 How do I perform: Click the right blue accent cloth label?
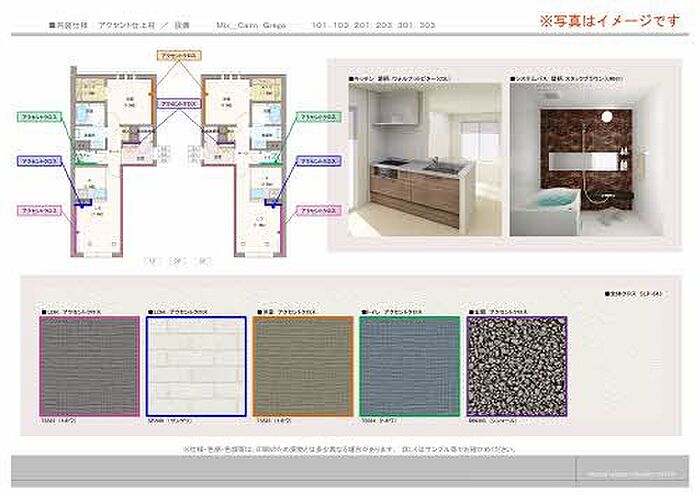pyautogui.click(x=319, y=159)
